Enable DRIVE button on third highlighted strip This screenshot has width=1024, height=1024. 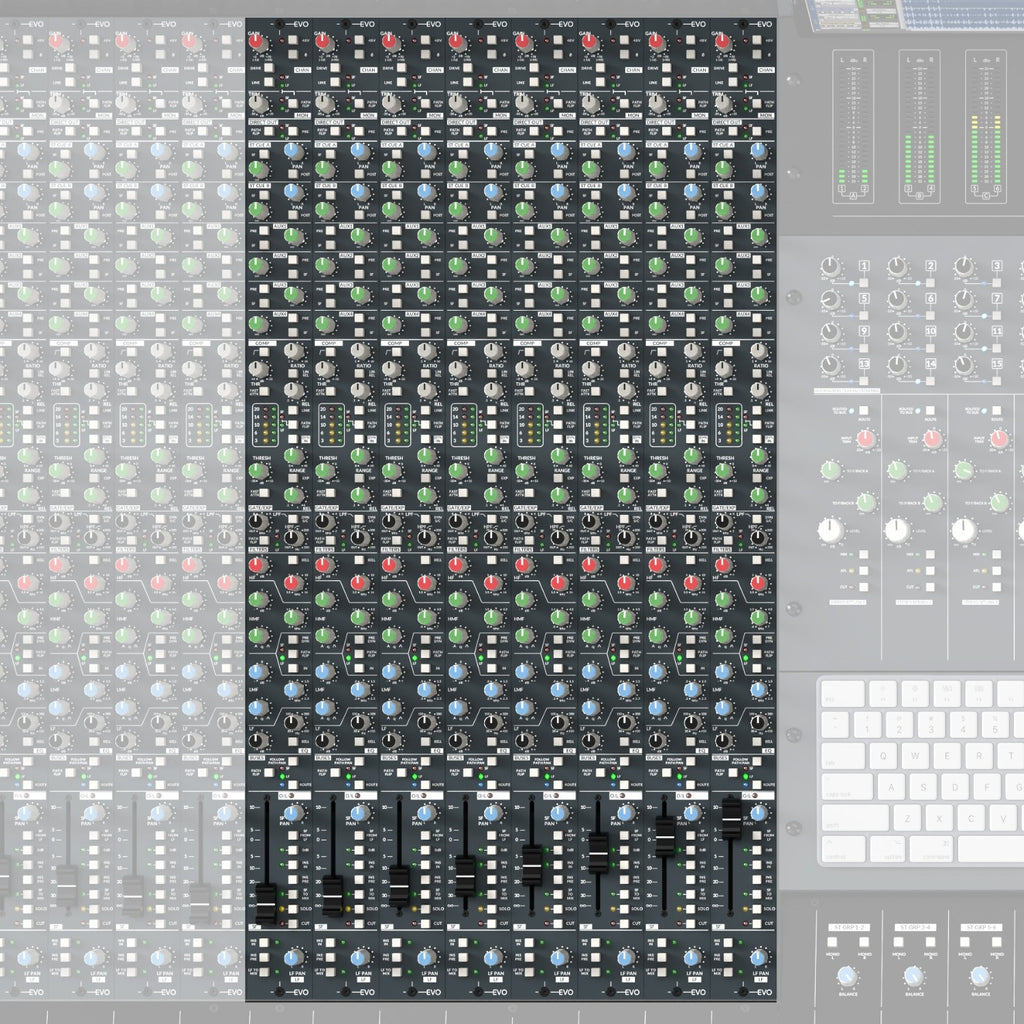coord(402,68)
